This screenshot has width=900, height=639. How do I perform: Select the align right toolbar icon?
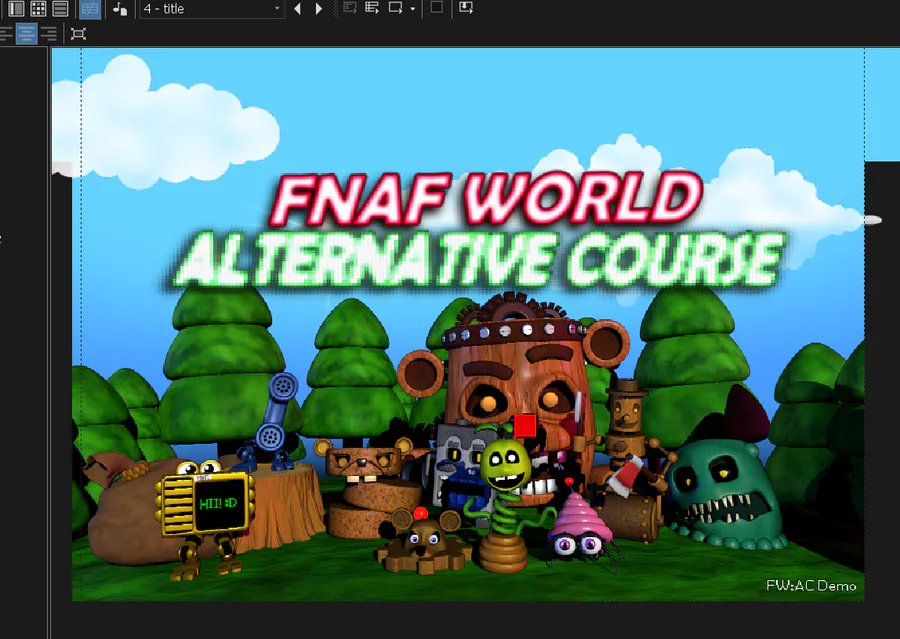coord(49,33)
